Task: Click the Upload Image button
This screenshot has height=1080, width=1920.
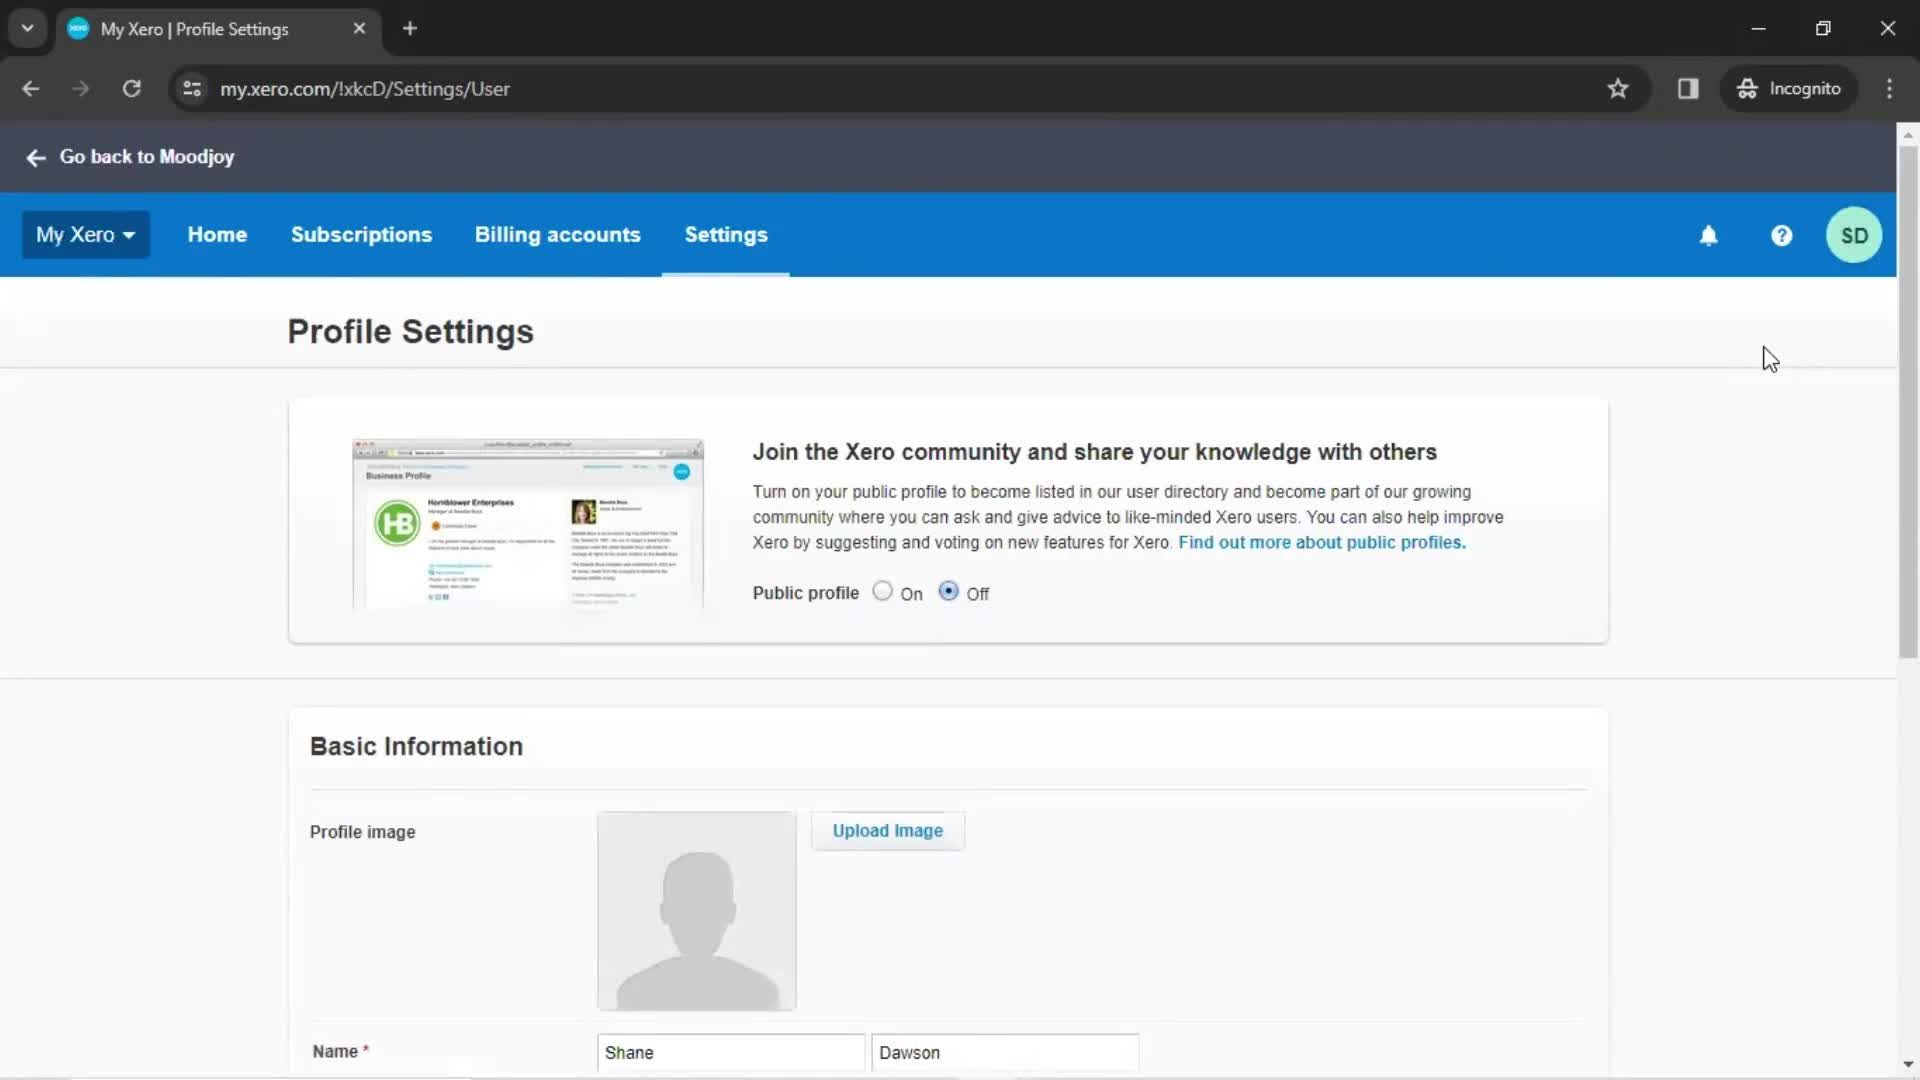Action: click(x=888, y=831)
